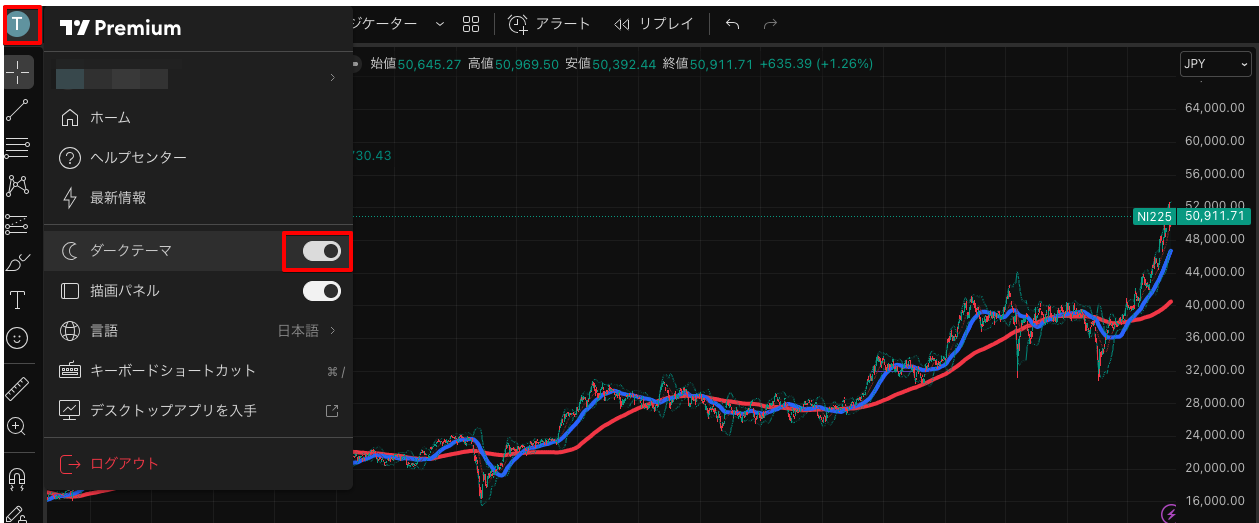
Task: Open ホーム from the menu
Action: click(x=110, y=118)
